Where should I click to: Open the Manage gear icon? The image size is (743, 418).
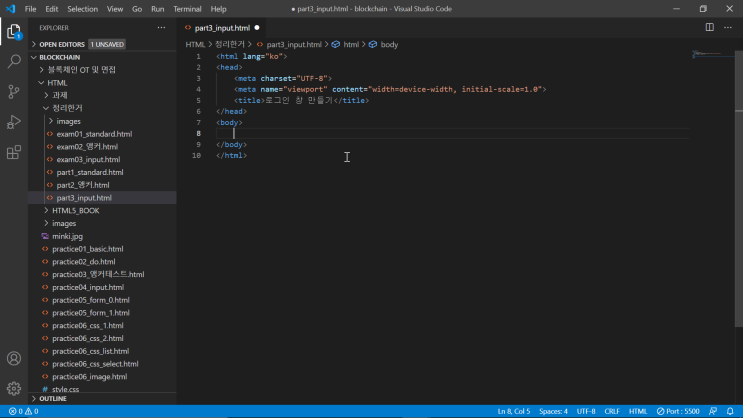(14, 389)
